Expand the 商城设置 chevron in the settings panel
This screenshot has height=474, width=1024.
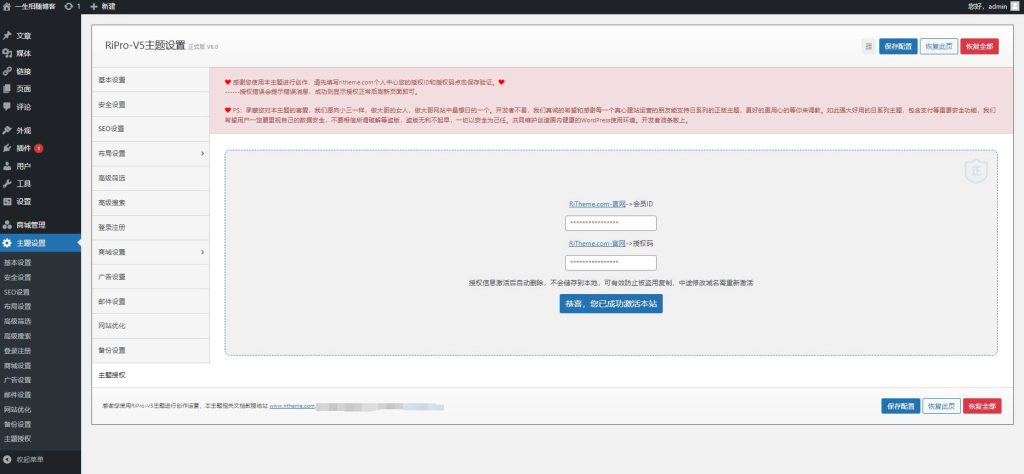coord(202,252)
